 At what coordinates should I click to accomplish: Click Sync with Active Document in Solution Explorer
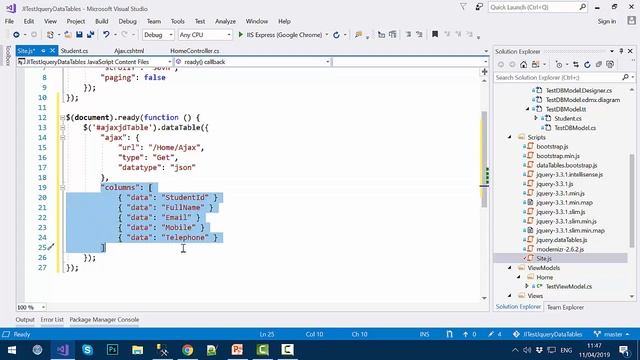(x=576, y=64)
